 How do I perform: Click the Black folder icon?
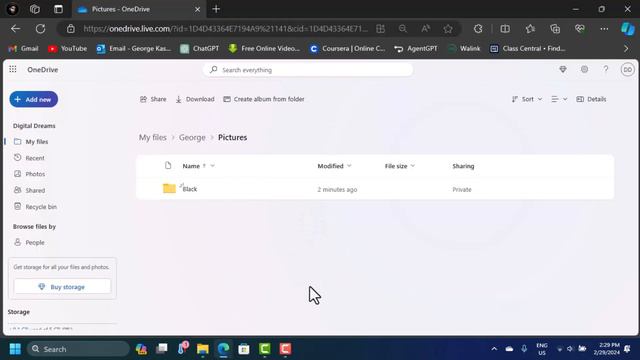[169, 188]
